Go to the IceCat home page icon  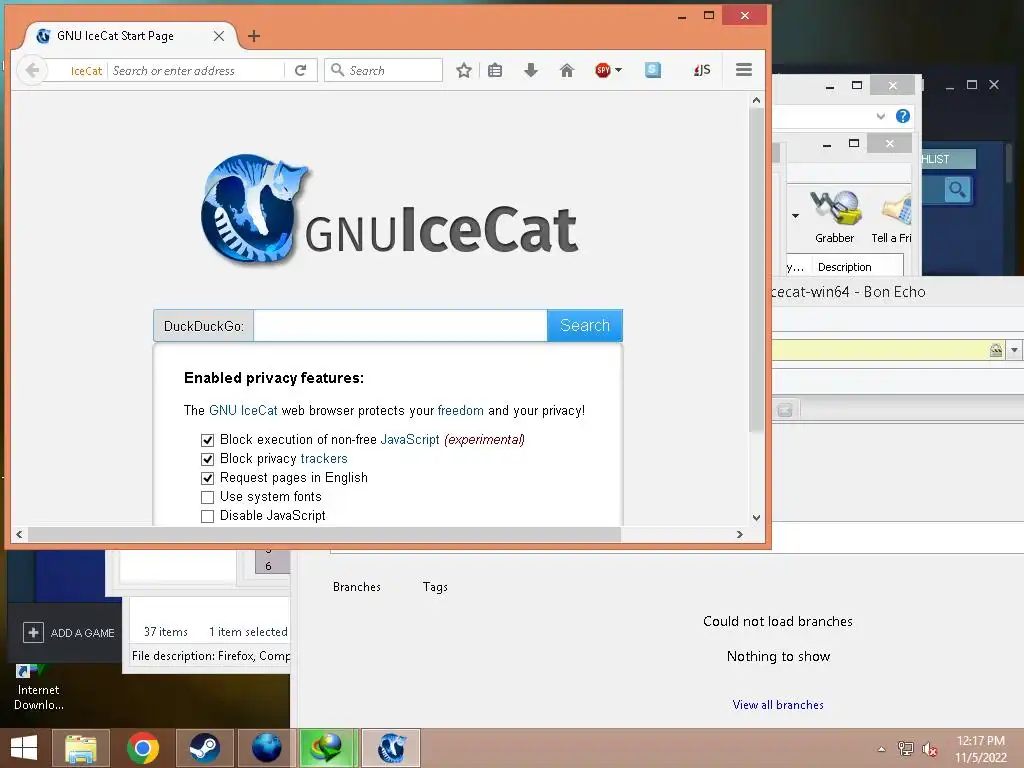[567, 70]
